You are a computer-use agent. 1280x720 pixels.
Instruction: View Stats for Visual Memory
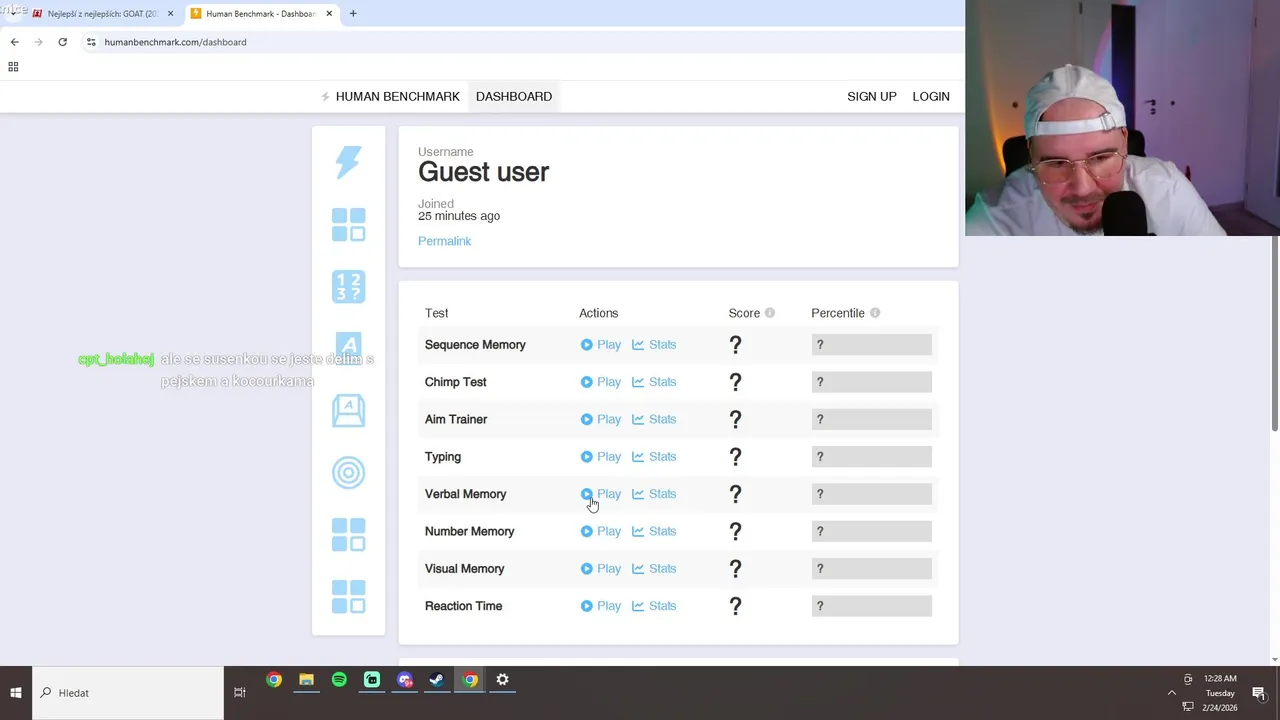tap(654, 569)
